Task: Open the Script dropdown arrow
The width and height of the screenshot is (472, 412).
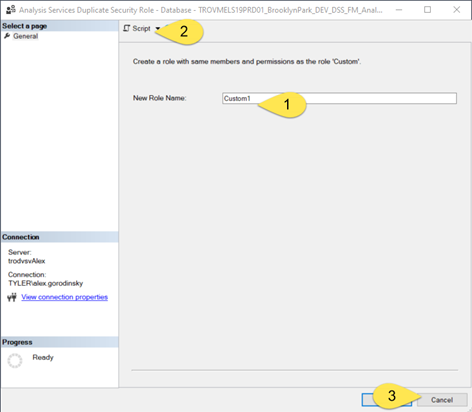Action: (x=157, y=29)
